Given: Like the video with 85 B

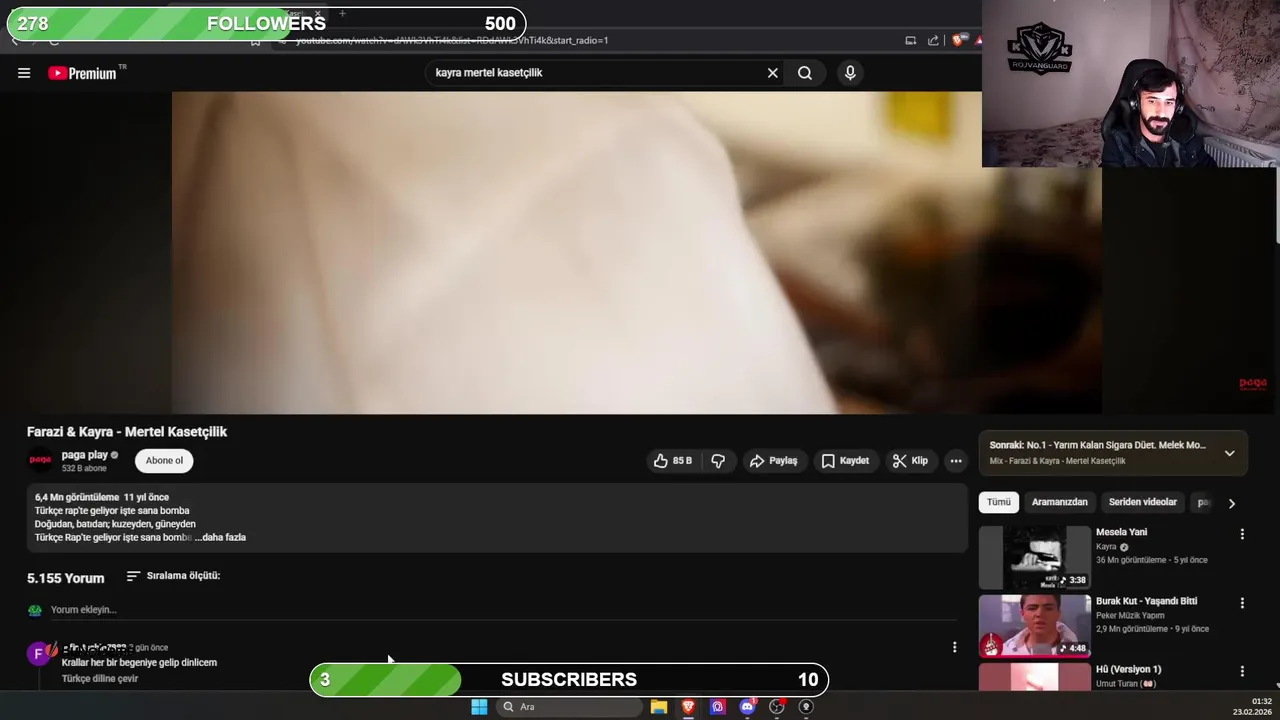Looking at the screenshot, I should point(673,461).
